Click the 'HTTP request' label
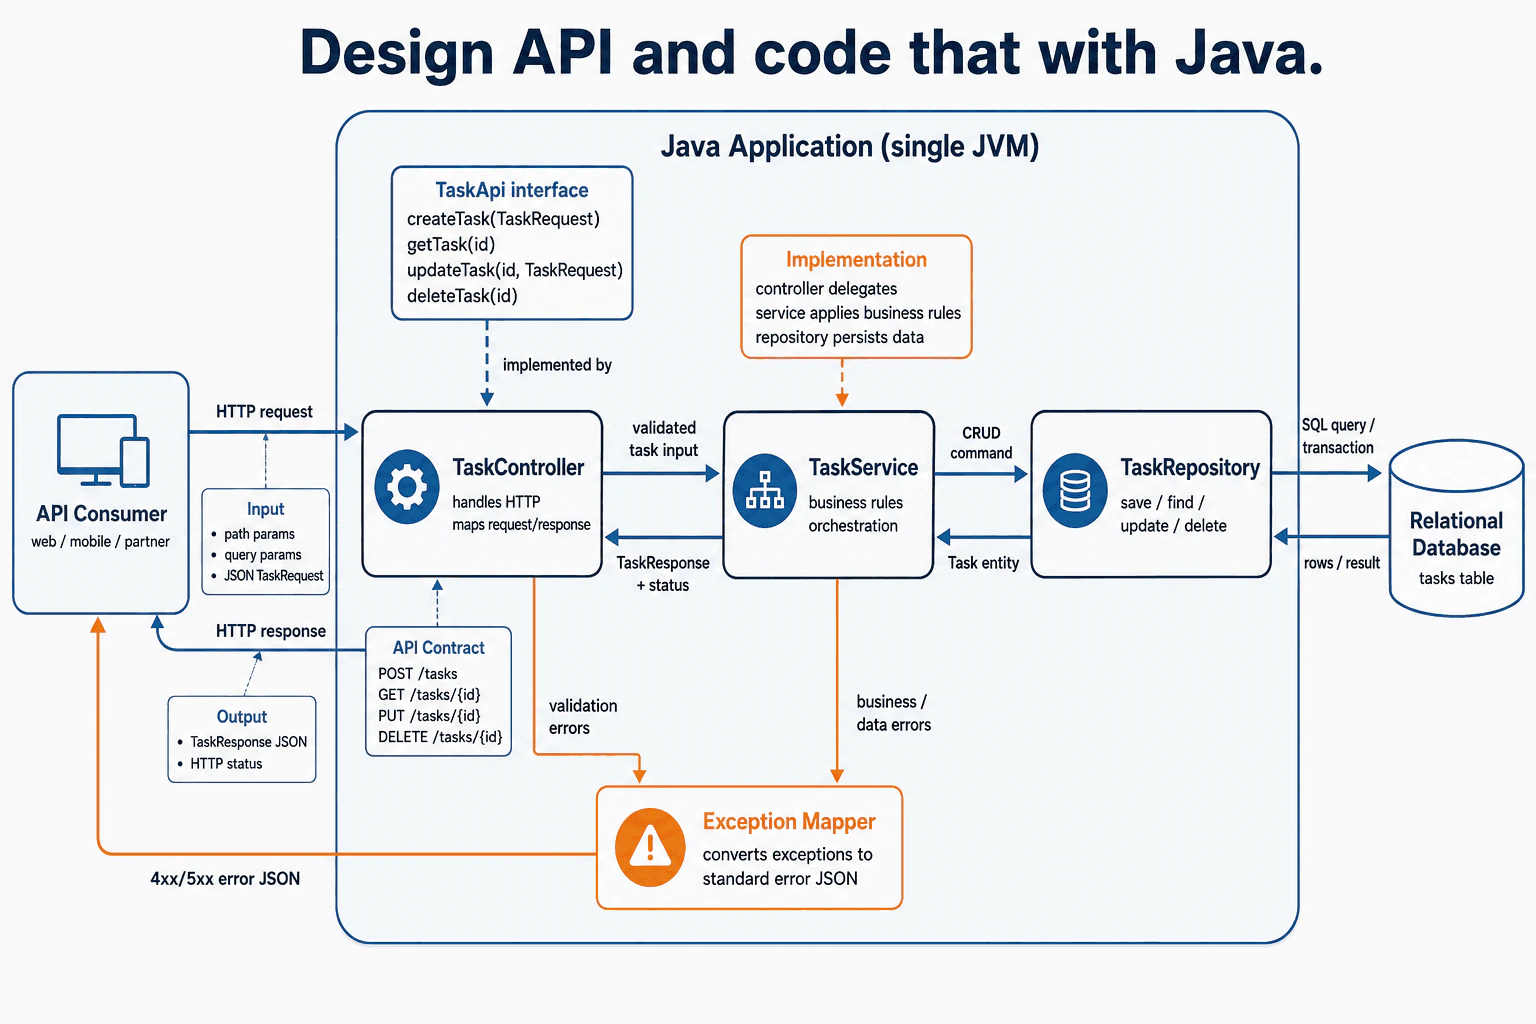 point(264,412)
